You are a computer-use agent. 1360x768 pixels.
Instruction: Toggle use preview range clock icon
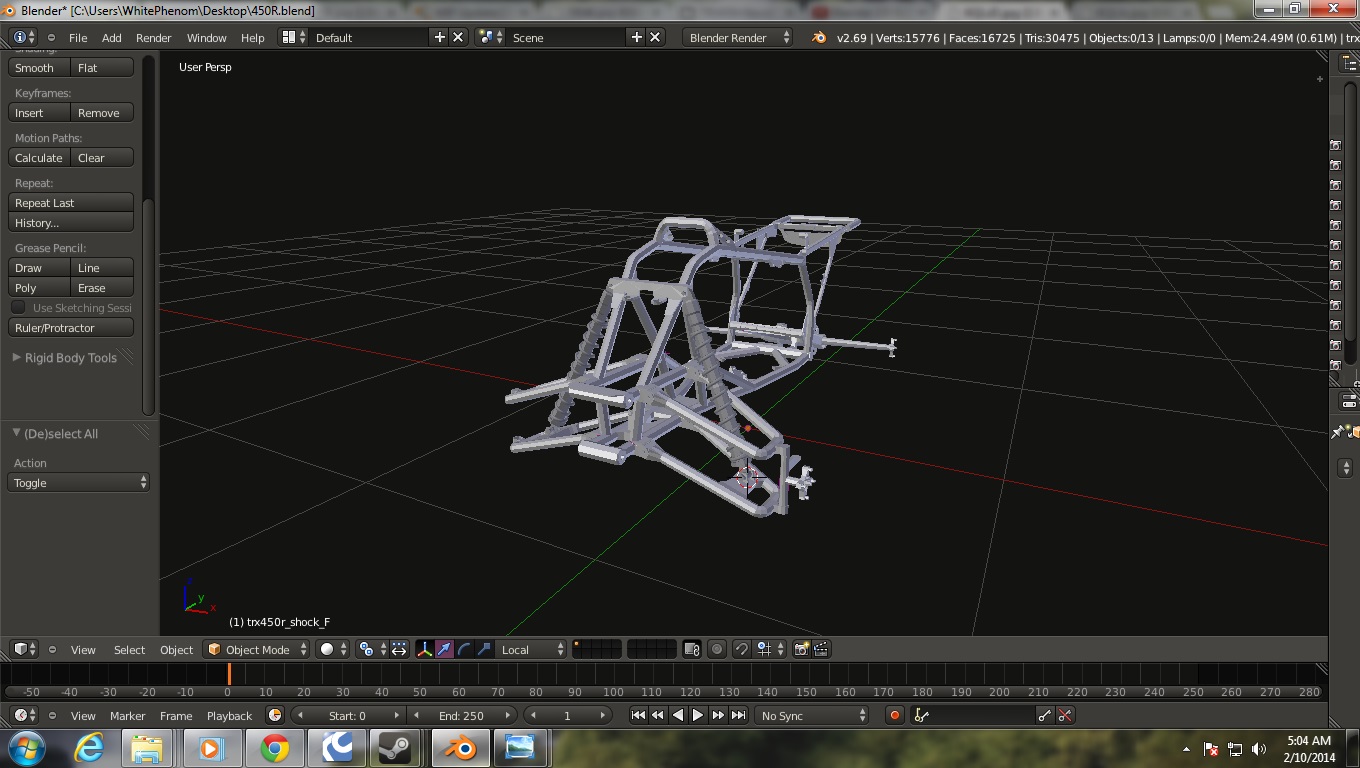pos(275,715)
